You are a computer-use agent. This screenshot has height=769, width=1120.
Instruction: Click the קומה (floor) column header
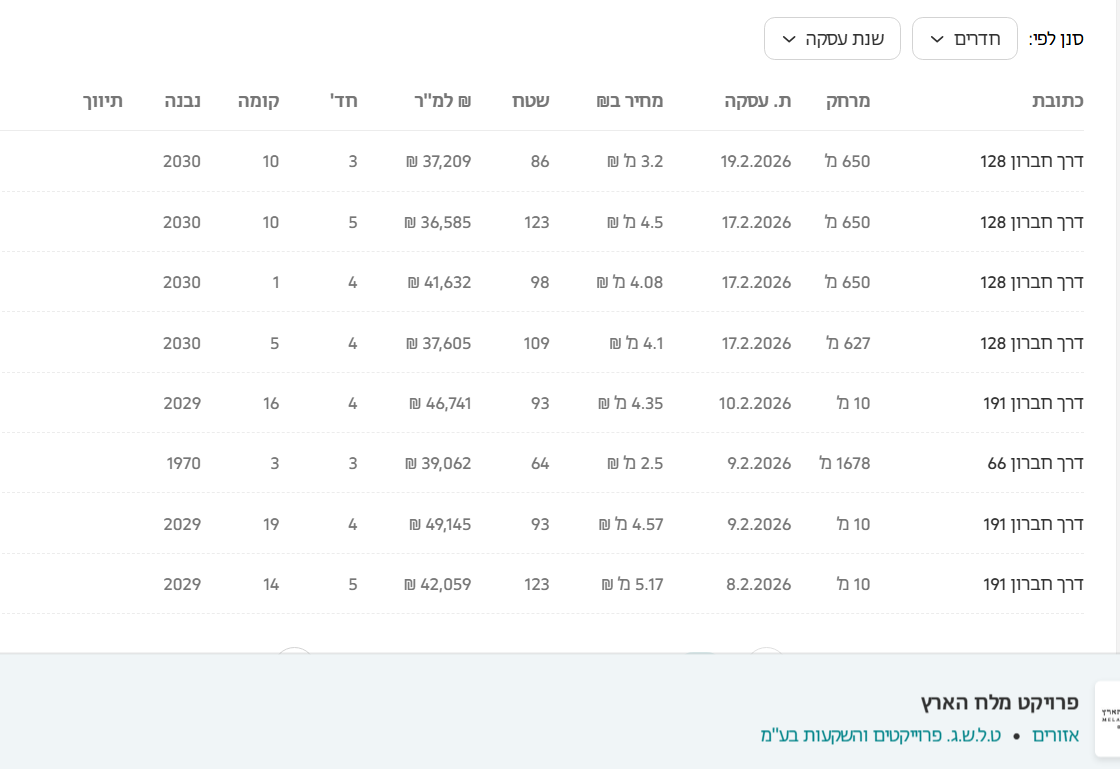point(259,101)
